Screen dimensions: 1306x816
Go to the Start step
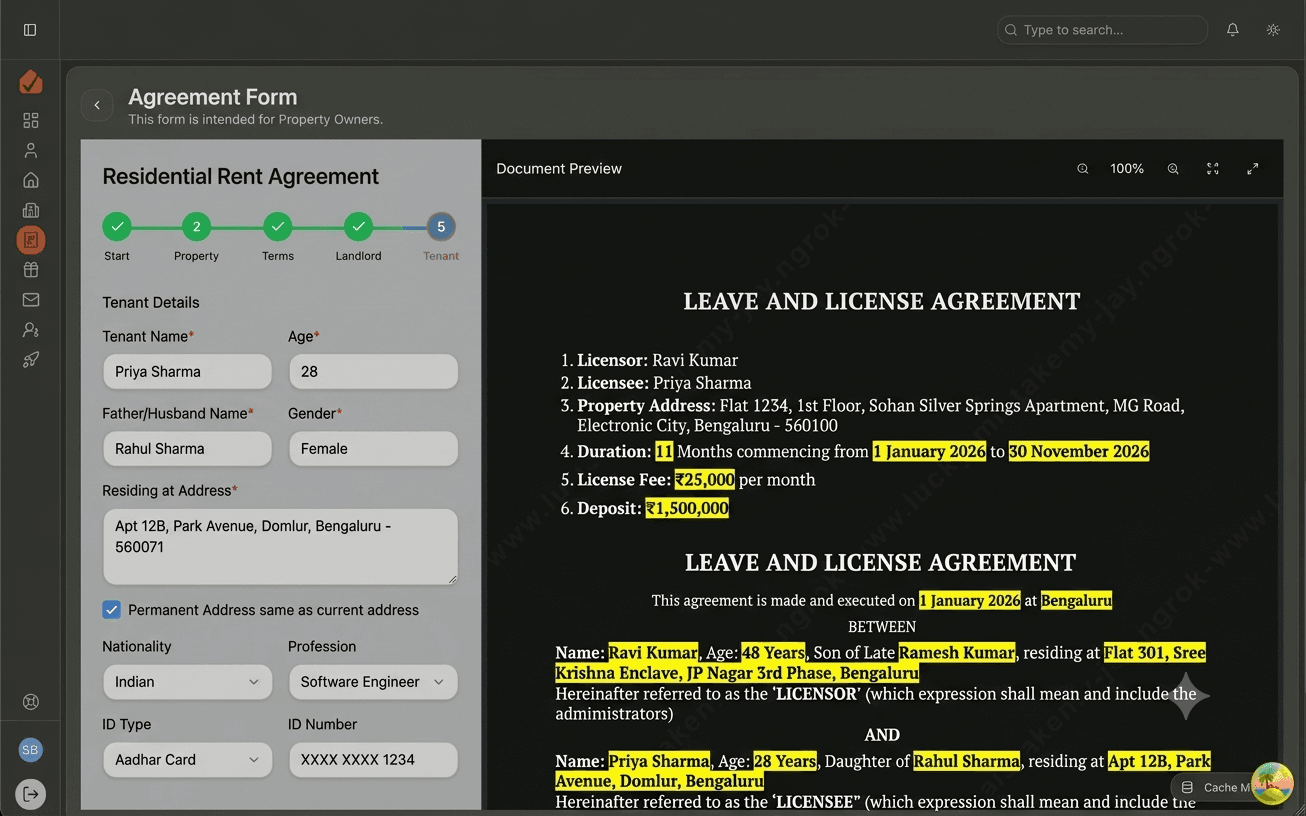point(117,227)
